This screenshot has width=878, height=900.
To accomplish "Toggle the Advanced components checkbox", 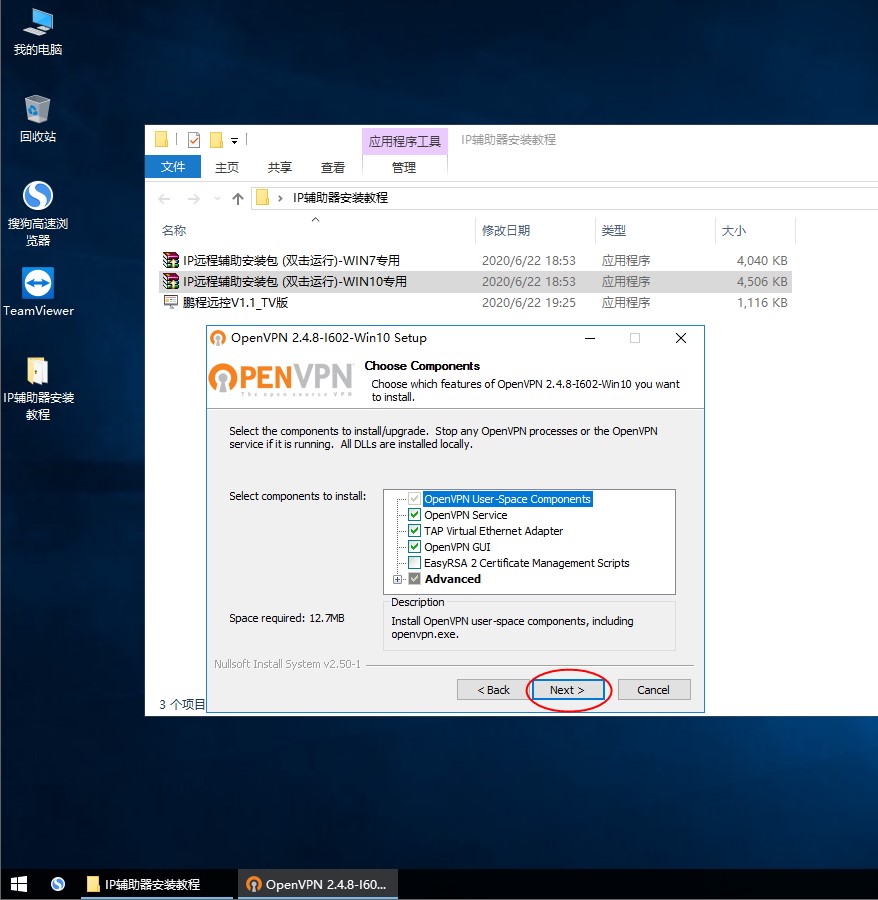I will click(414, 579).
